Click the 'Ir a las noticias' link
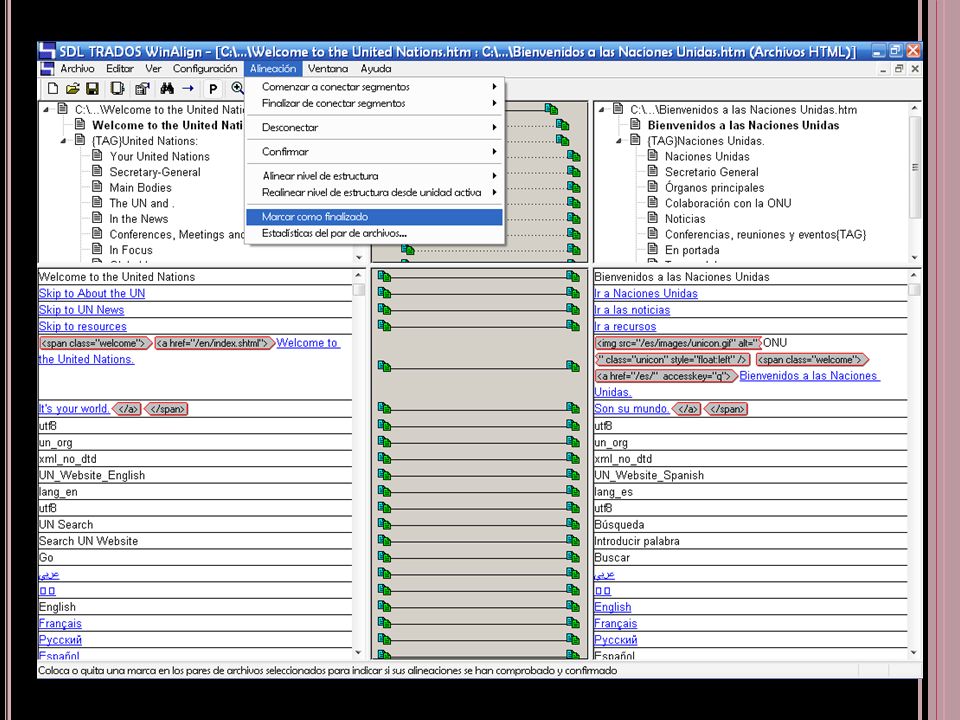Screen dimensions: 960x720 tap(632, 310)
